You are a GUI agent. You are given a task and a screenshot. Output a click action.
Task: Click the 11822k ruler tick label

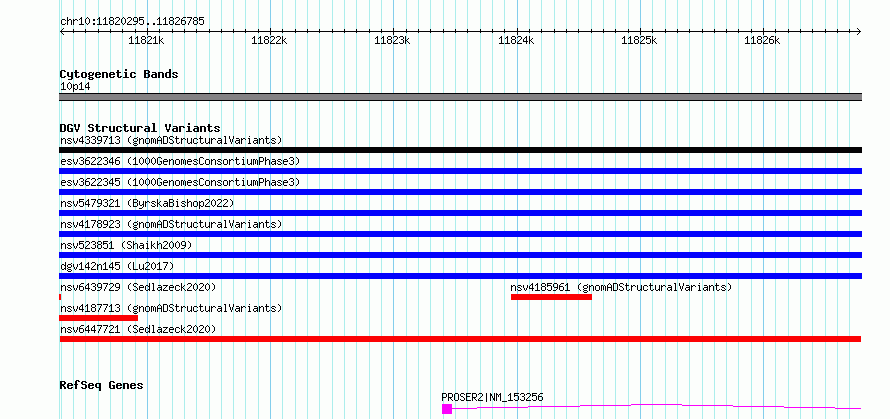pyautogui.click(x=270, y=40)
